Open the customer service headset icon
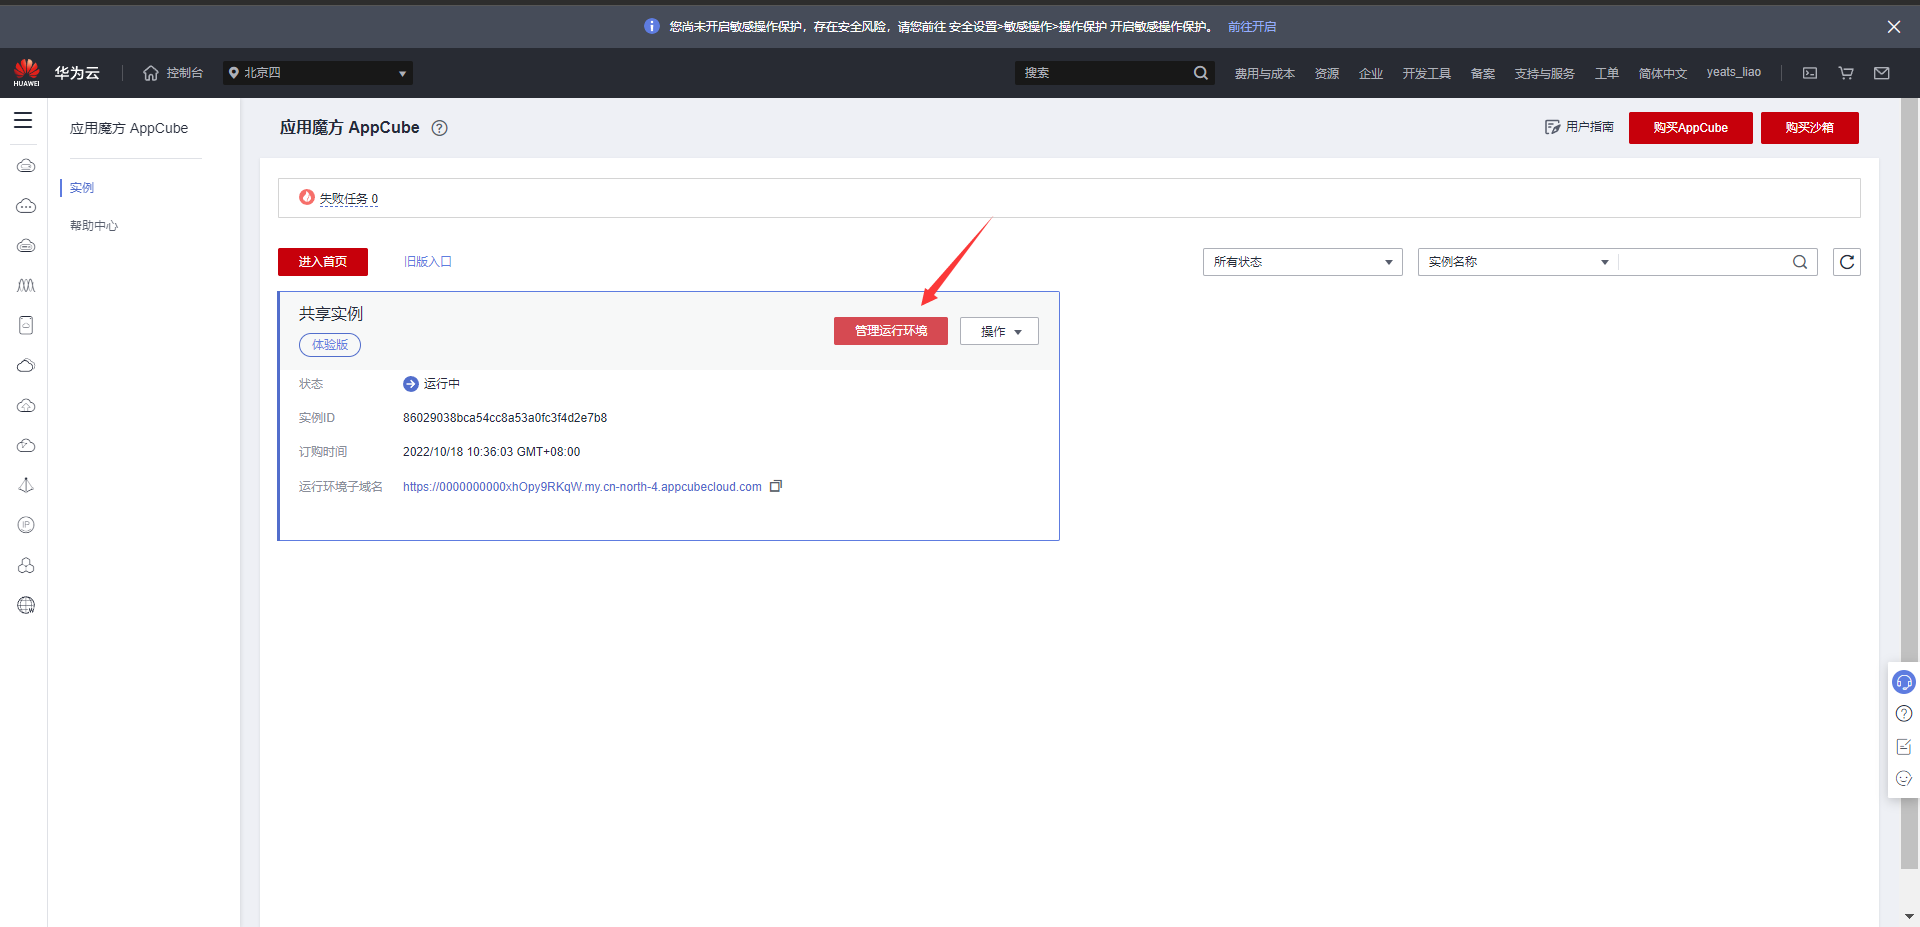 pos(1904,682)
